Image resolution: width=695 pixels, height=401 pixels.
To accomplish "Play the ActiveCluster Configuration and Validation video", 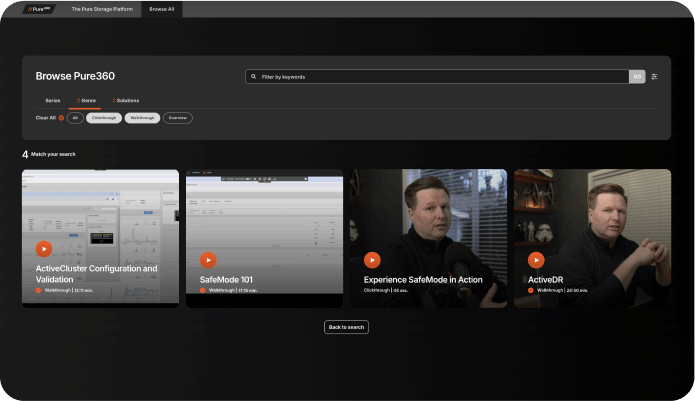I will click(x=43, y=249).
